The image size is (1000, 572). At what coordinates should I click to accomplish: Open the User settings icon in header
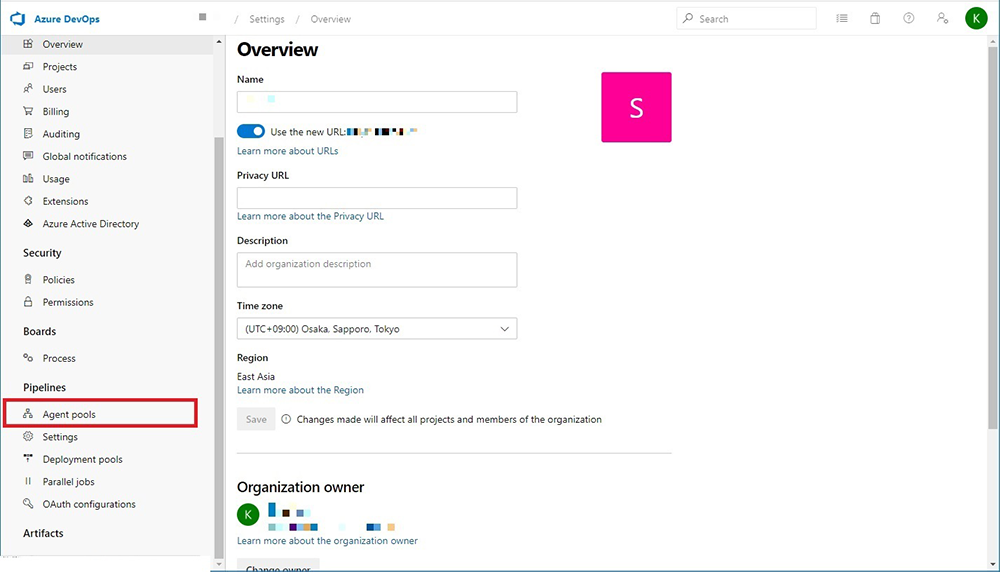(942, 18)
